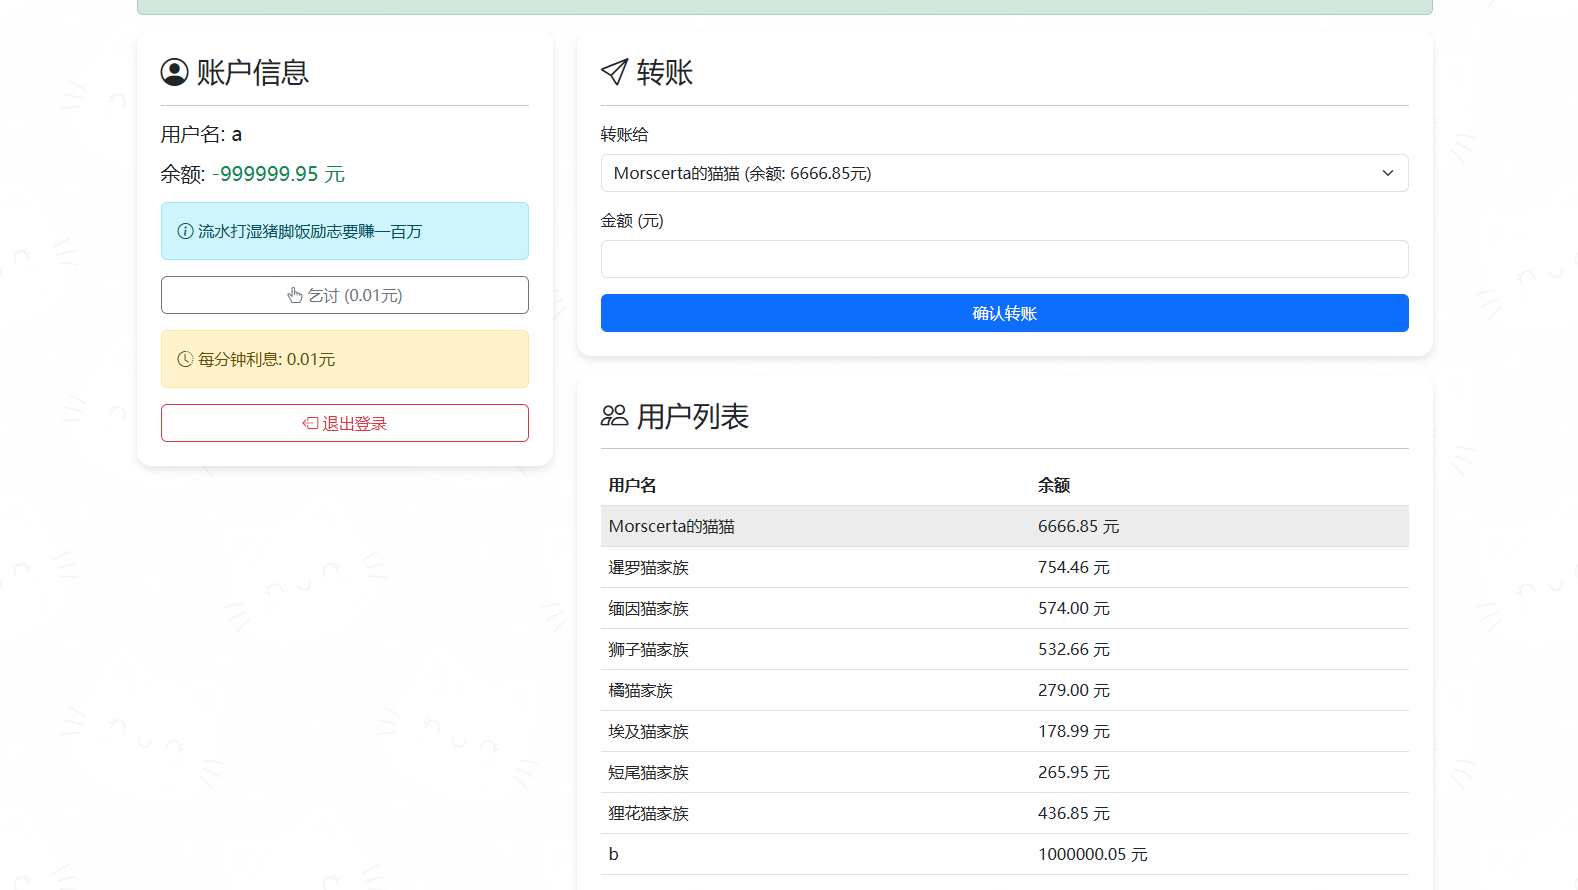Screen dimensions: 1578x890
Task: Click the 账户信息 panel heading
Action: [x=252, y=72]
